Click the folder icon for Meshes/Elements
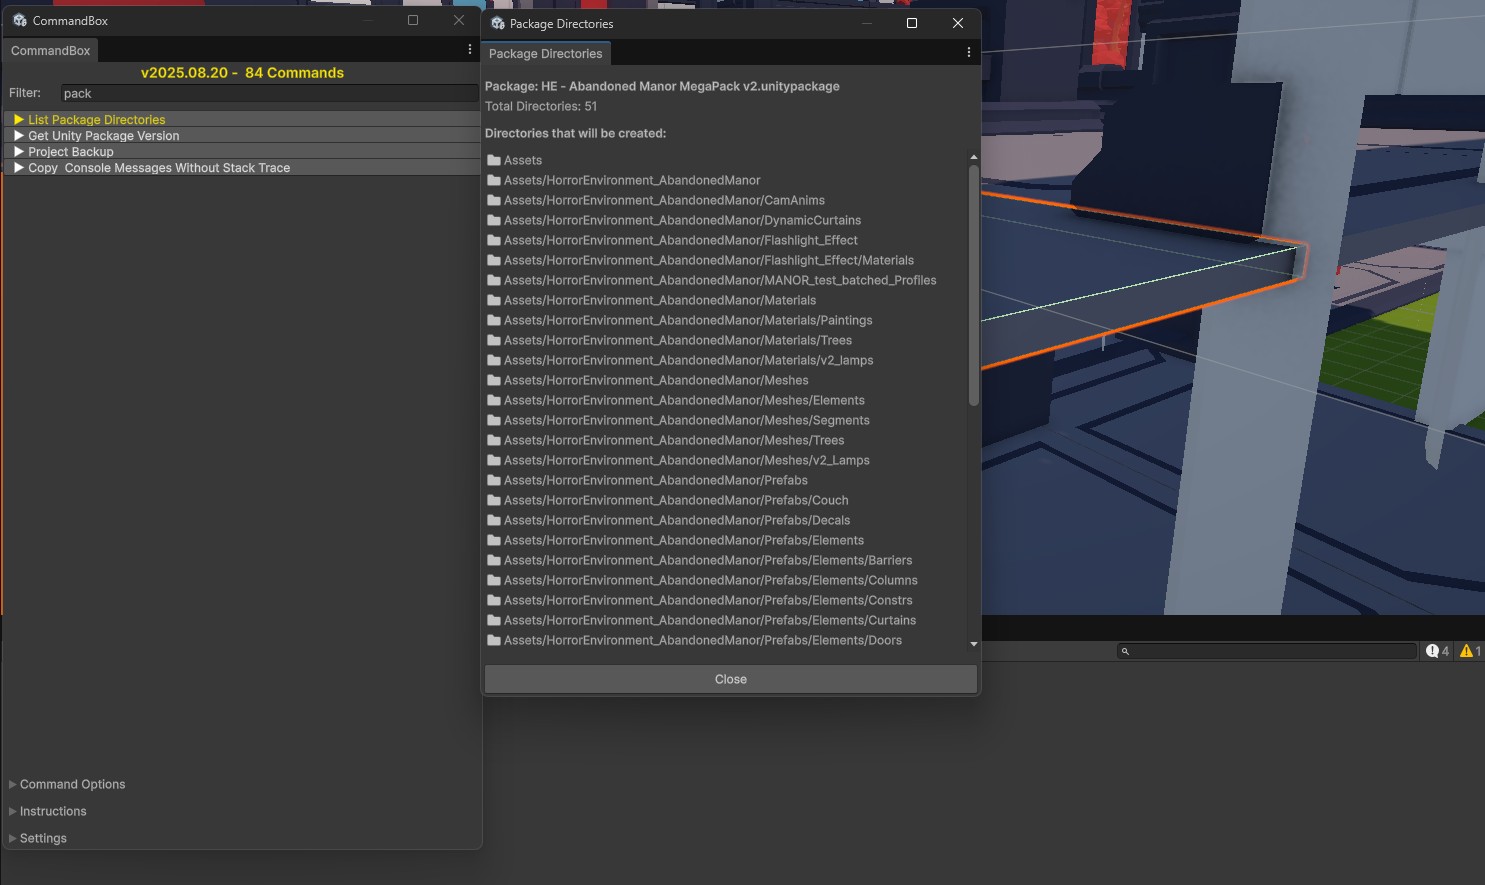 (493, 400)
